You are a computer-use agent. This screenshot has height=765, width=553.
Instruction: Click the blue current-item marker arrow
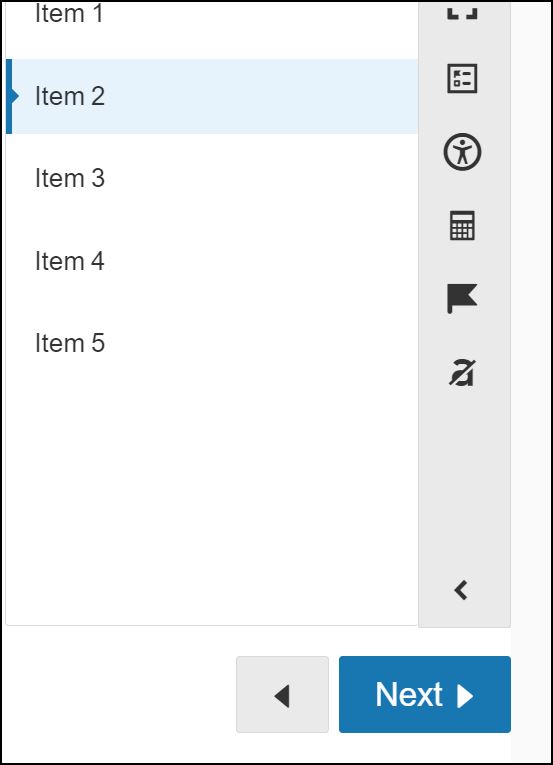click(x=15, y=96)
